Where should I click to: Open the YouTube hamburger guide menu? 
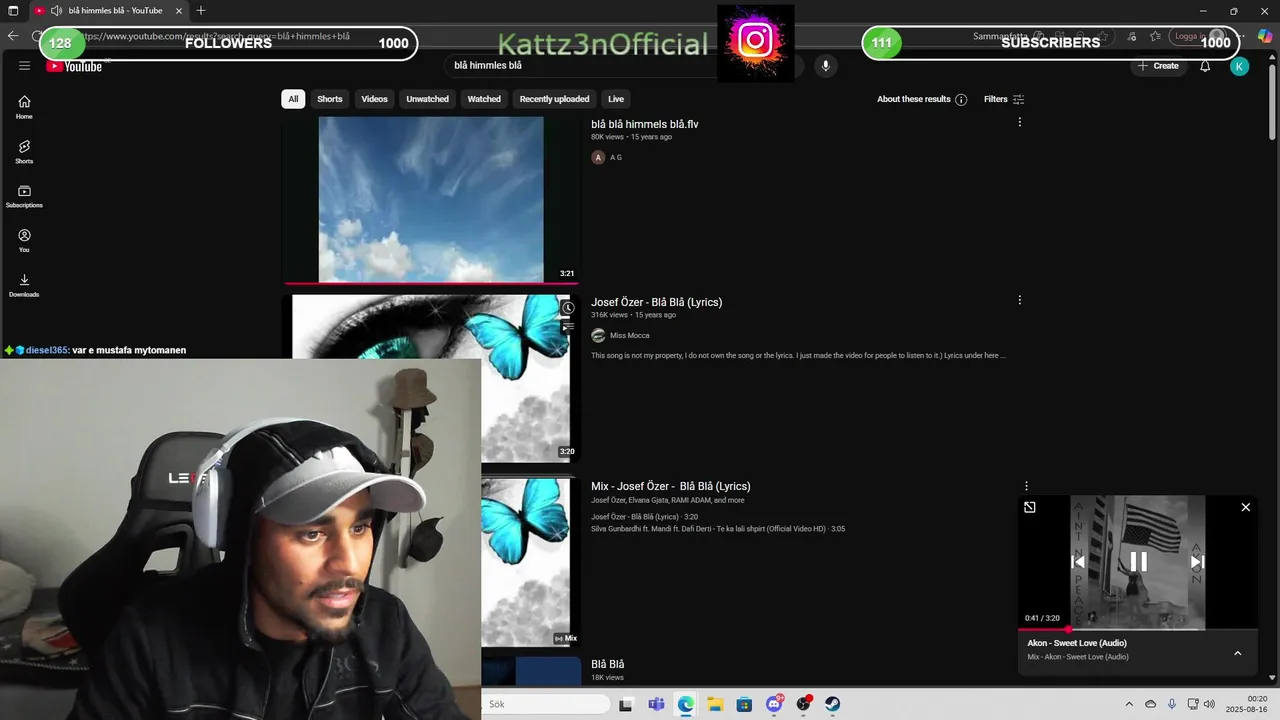pyautogui.click(x=24, y=66)
